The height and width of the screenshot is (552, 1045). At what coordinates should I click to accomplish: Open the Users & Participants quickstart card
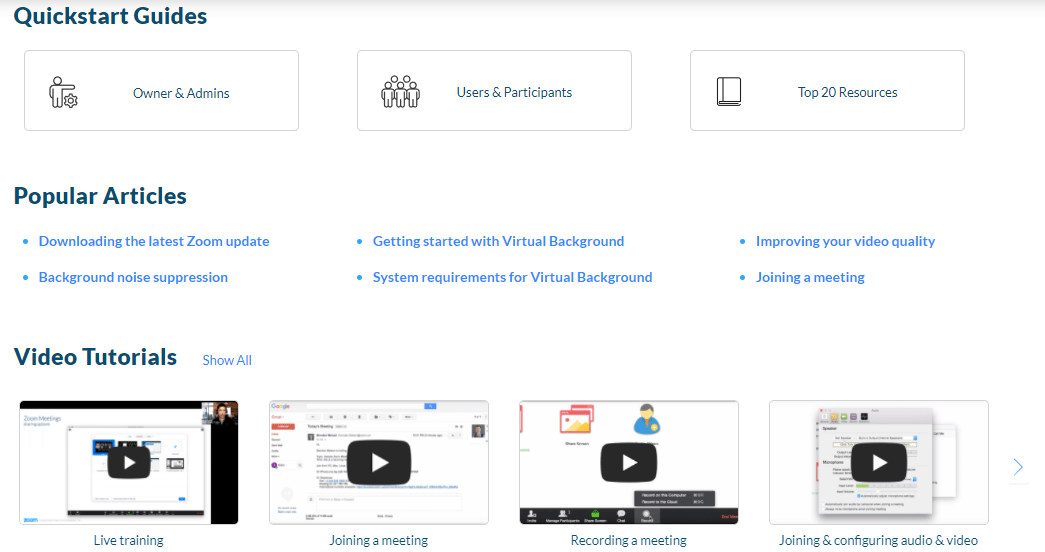(x=494, y=91)
